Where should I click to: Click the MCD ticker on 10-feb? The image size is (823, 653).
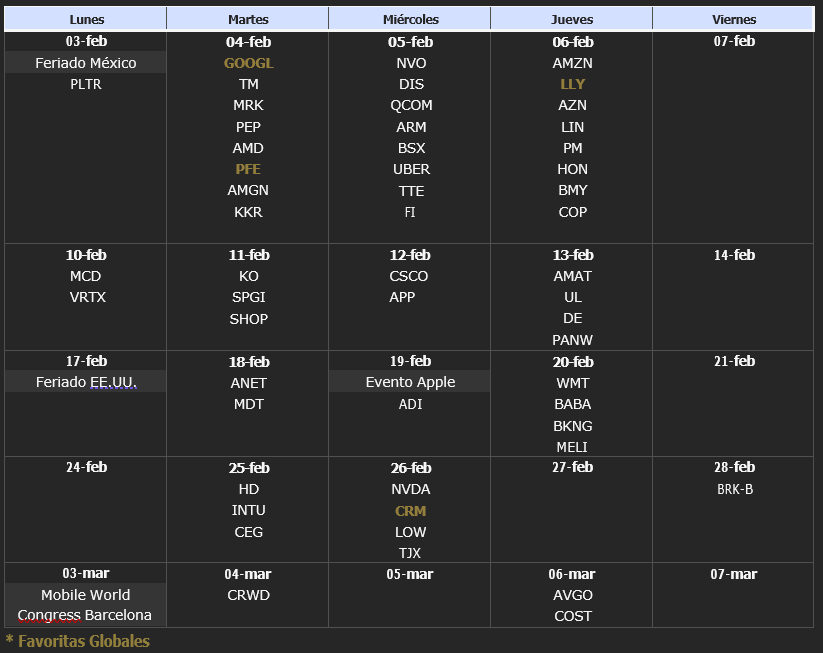point(86,276)
